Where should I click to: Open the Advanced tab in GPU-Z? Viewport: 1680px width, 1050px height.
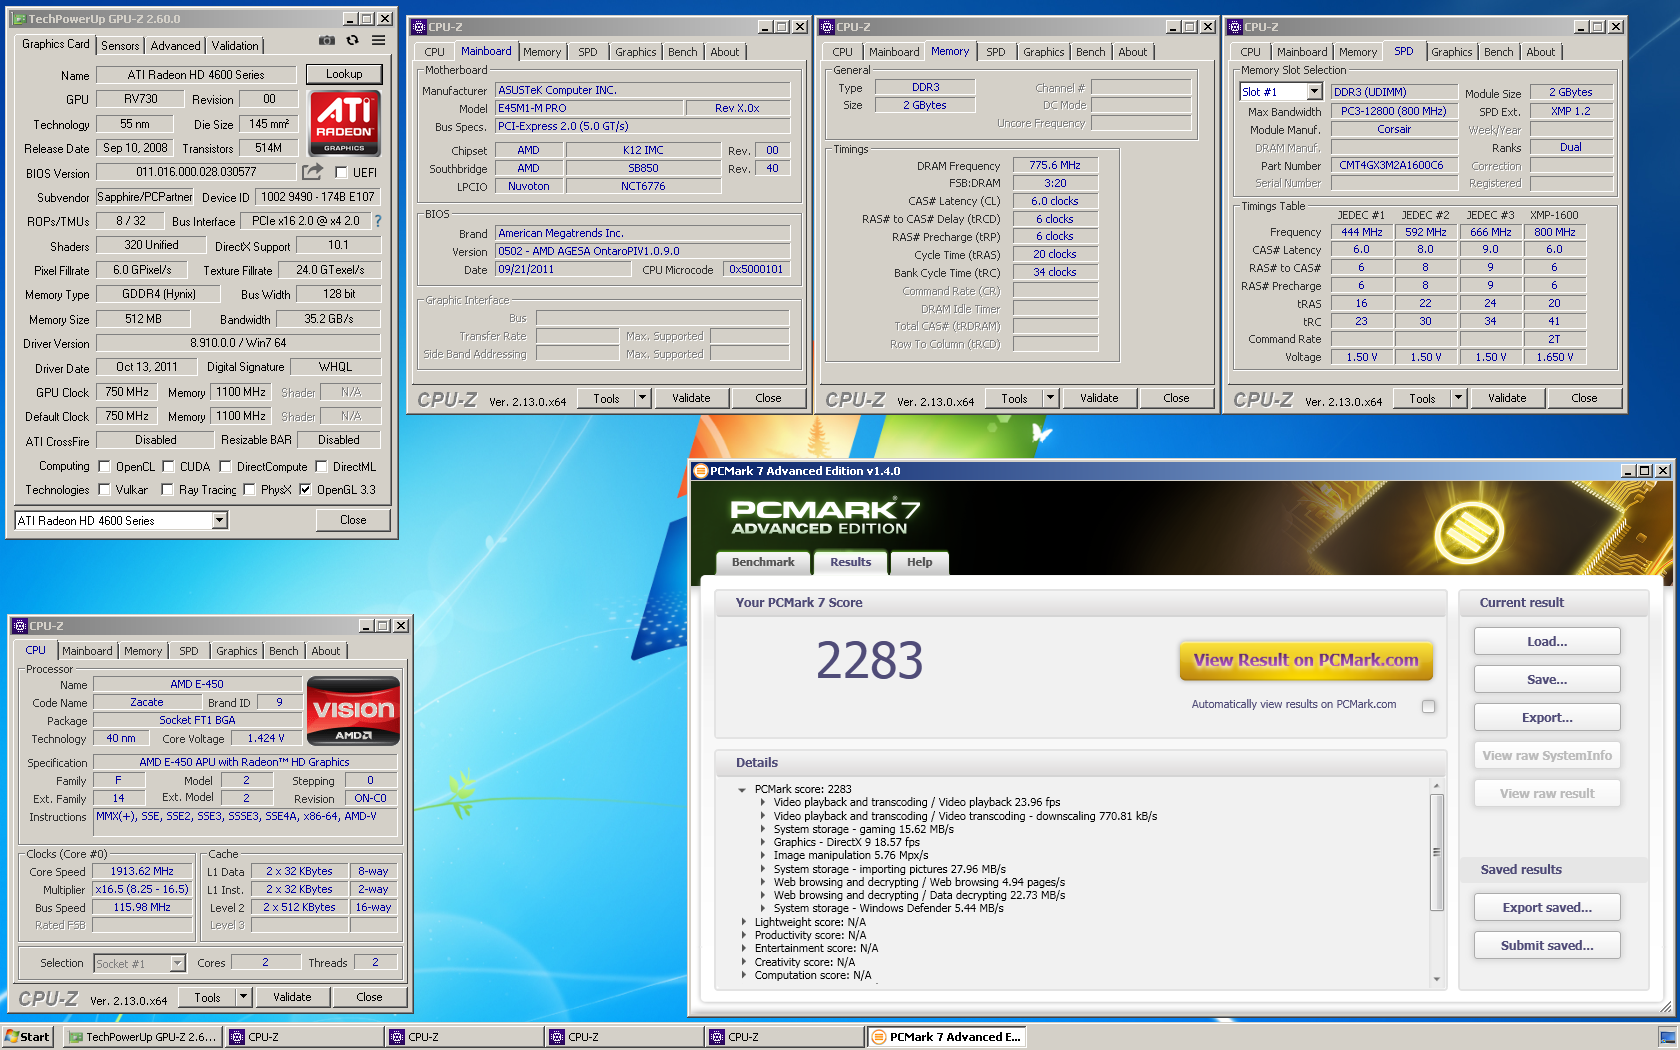pyautogui.click(x=175, y=46)
